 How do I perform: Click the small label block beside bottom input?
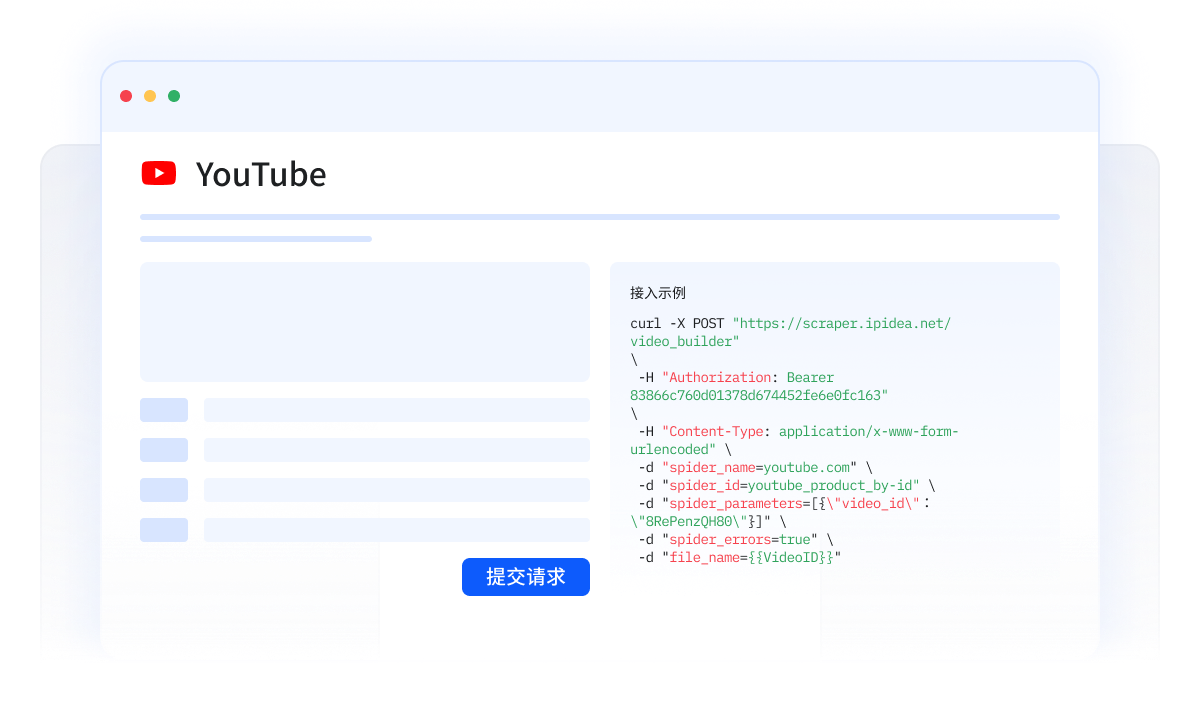[164, 530]
